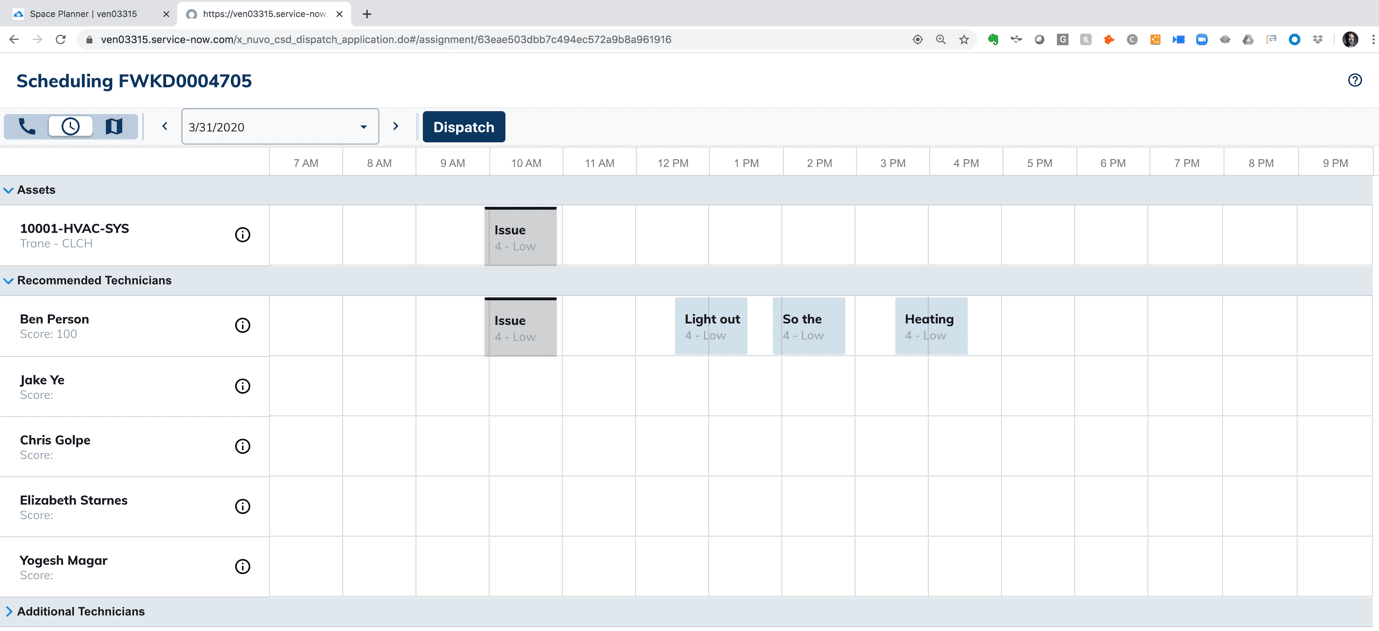Open info for Elizabeth Starnes
1379x631 pixels.
[242, 507]
